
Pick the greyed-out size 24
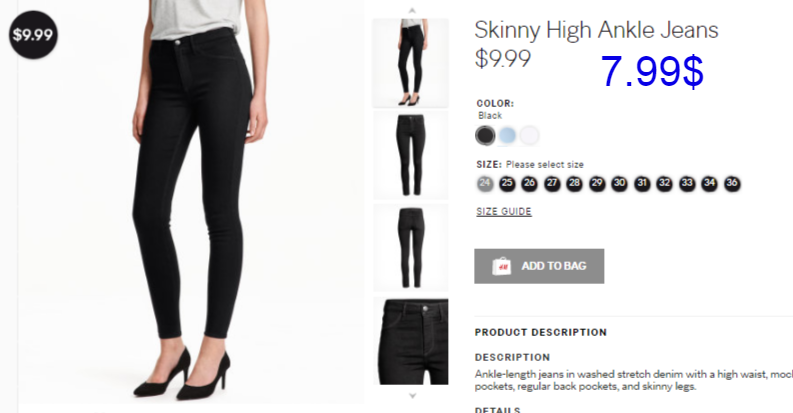point(485,183)
